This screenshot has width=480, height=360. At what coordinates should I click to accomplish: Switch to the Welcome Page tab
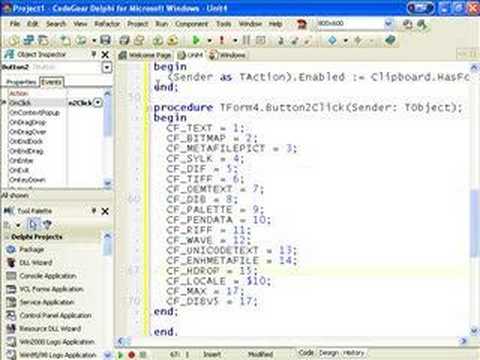[146, 55]
